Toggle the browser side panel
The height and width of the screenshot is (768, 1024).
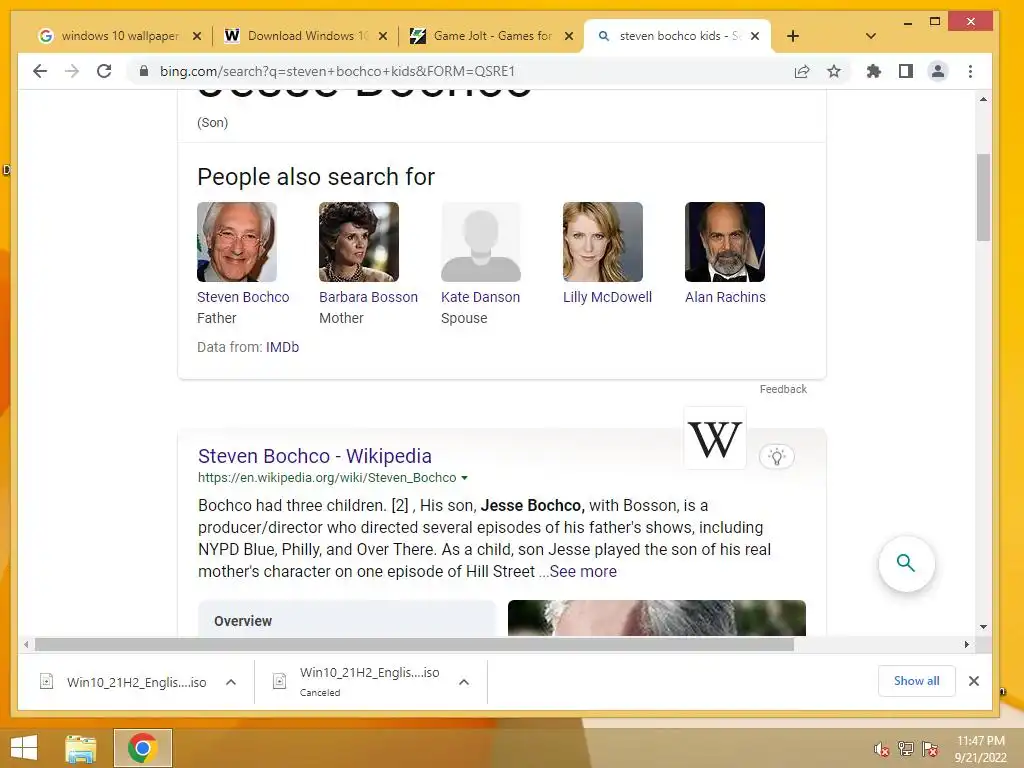pos(906,71)
